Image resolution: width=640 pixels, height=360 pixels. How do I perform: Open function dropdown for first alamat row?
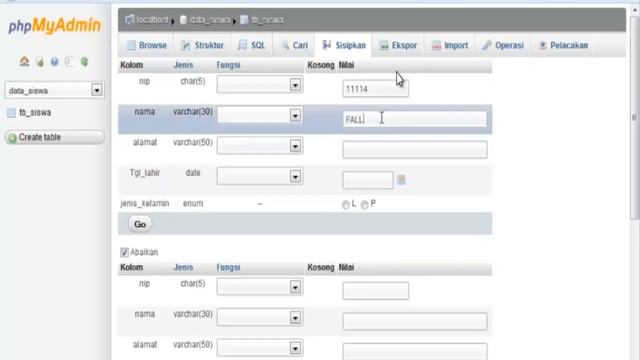click(260, 146)
